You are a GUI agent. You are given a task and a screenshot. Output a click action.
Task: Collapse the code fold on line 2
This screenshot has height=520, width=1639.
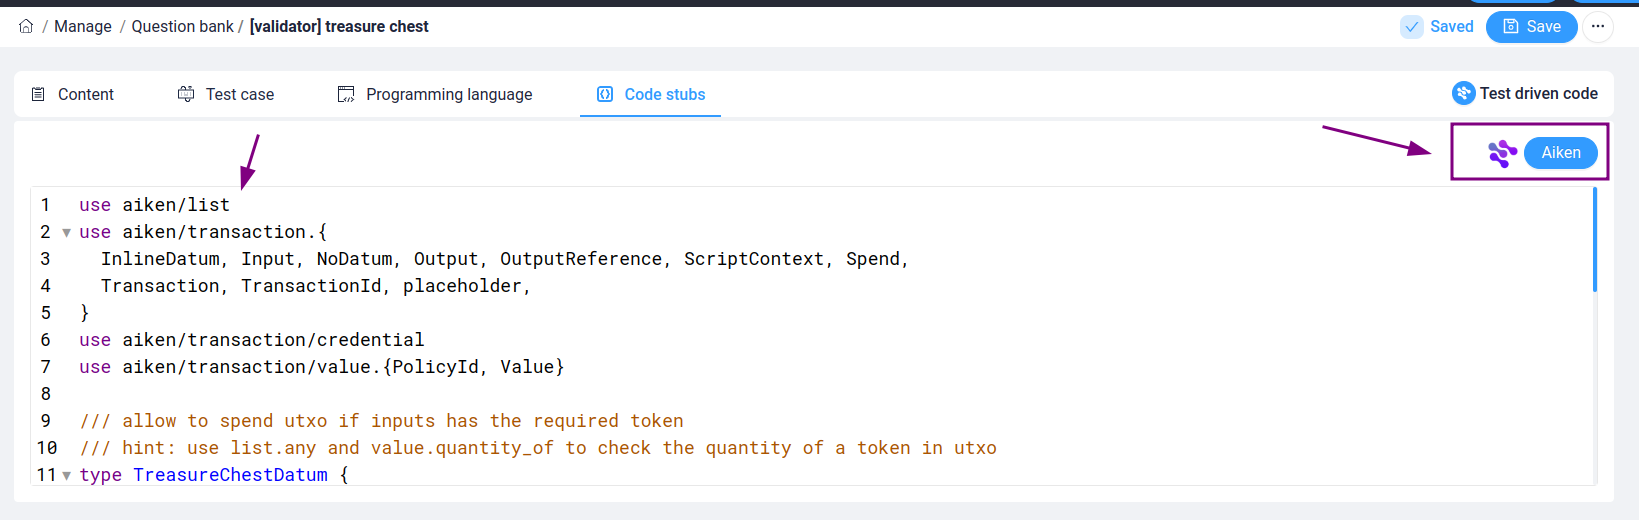click(66, 233)
